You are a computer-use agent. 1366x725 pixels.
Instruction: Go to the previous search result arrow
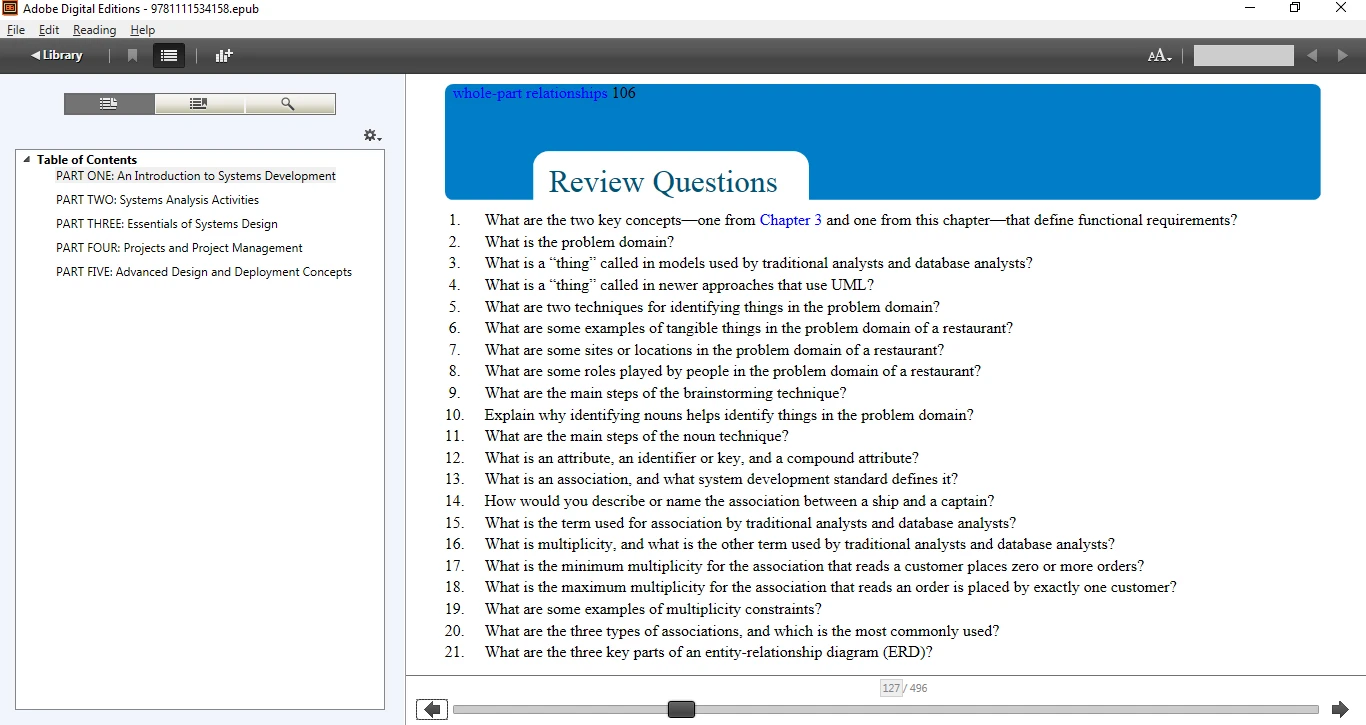coord(1312,56)
